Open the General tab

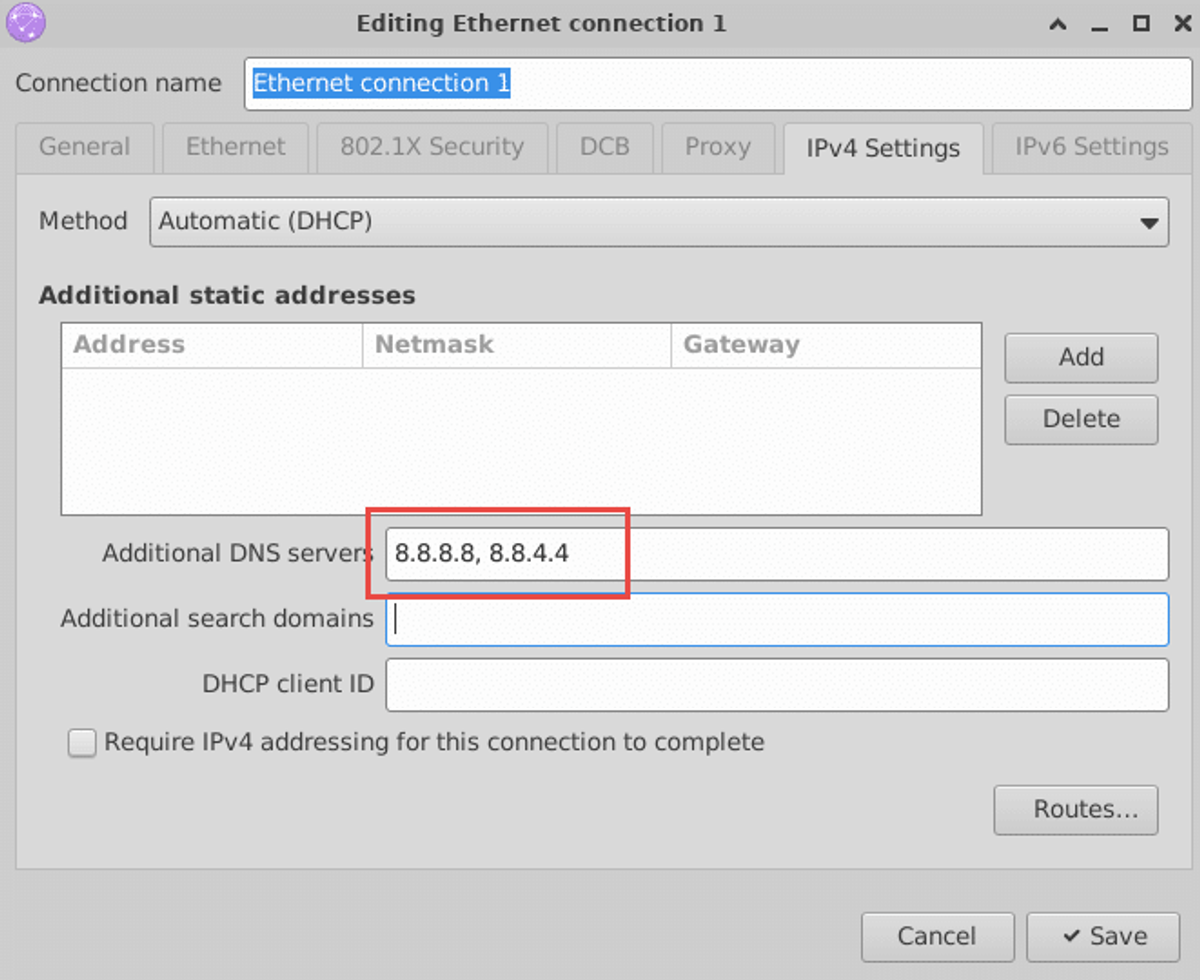point(85,147)
